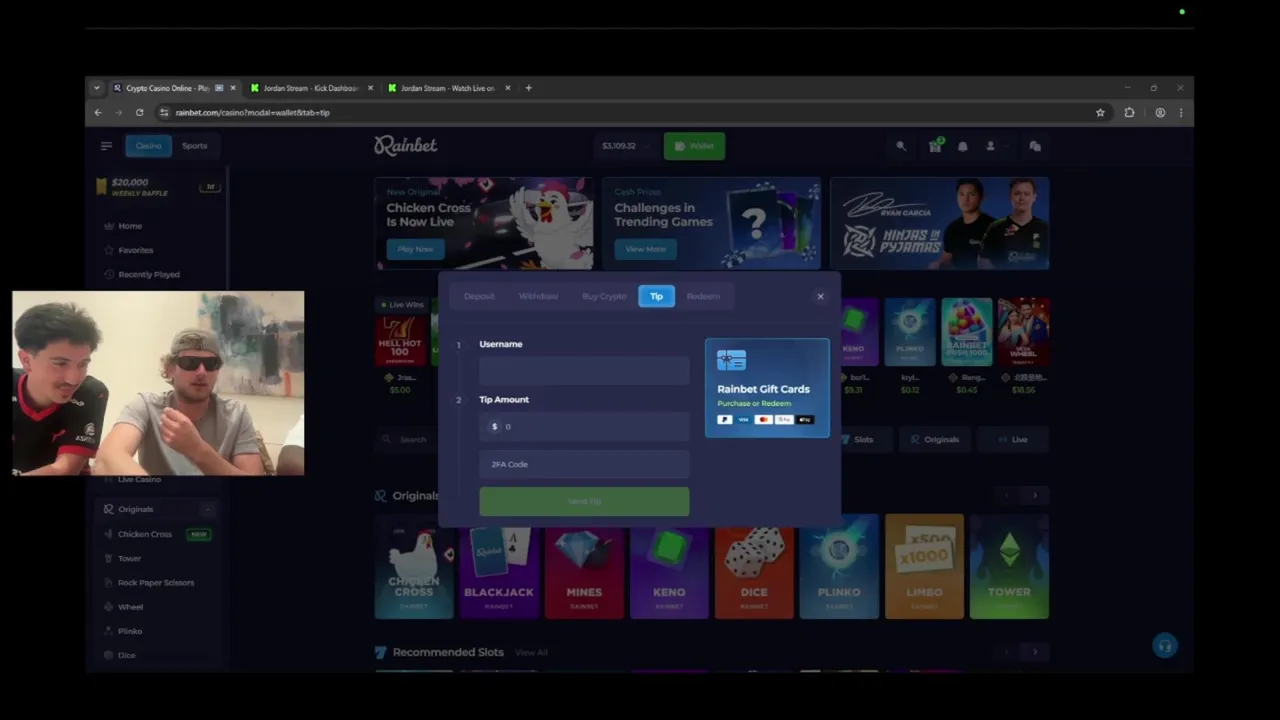This screenshot has height=720, width=1280.
Task: Open the Dice game tile
Action: point(754,567)
